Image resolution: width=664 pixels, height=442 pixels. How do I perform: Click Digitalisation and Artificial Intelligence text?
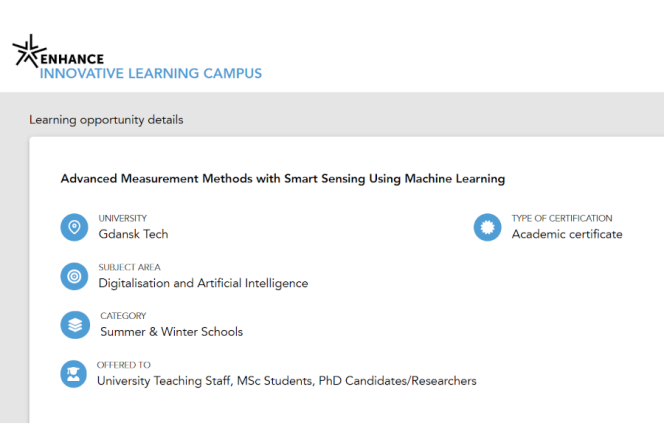(203, 283)
